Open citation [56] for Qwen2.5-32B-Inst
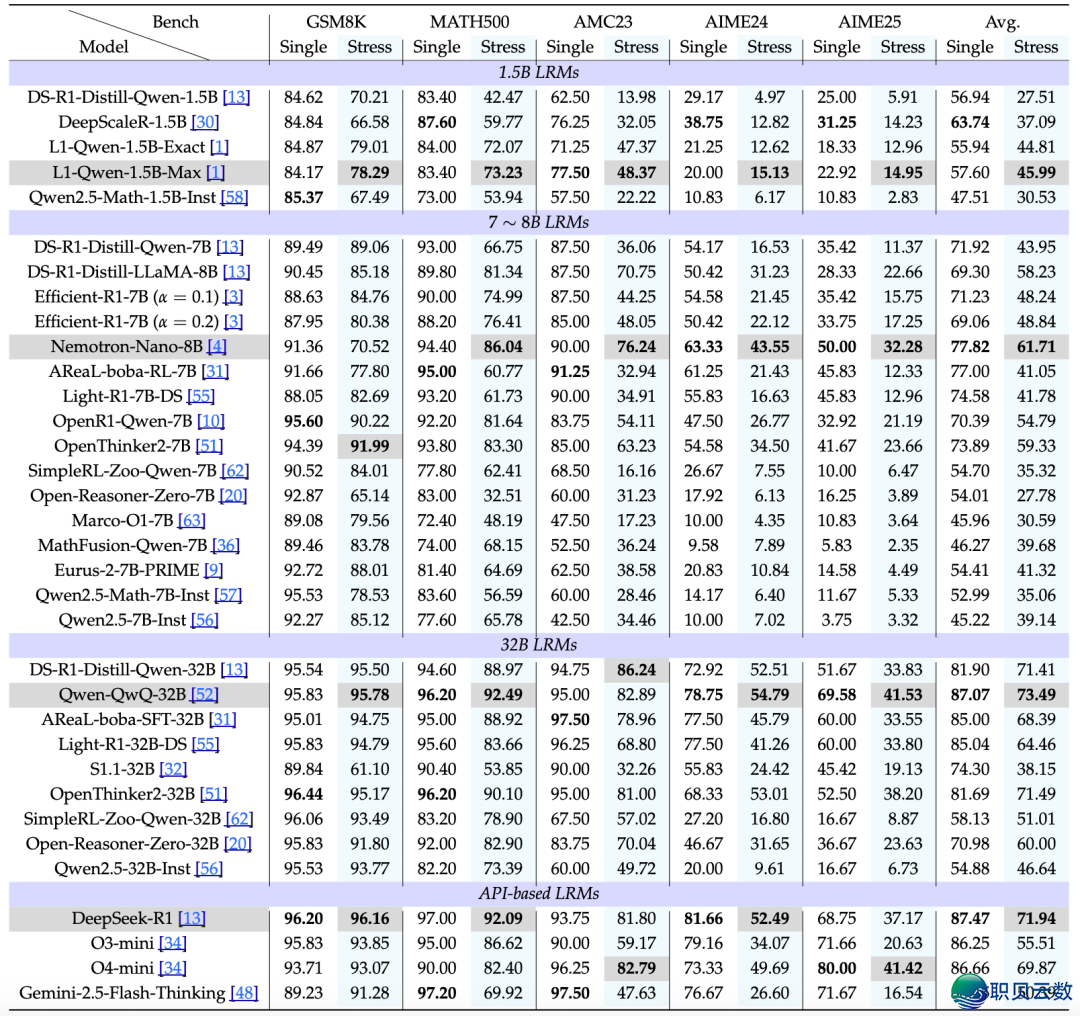Image resolution: width=1080 pixels, height=1016 pixels. [x=209, y=869]
